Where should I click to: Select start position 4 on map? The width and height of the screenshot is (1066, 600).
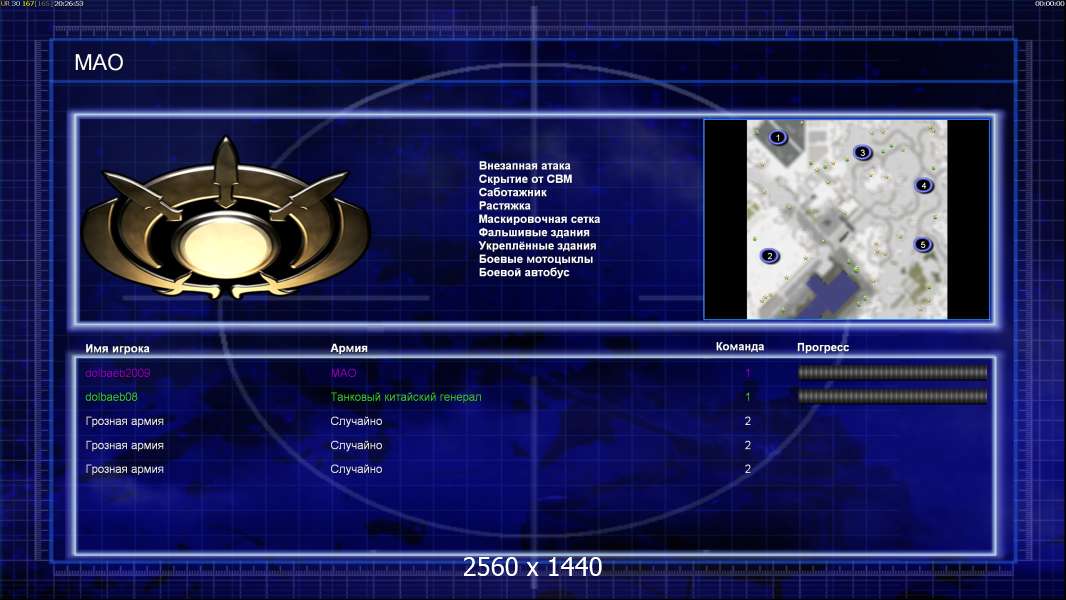[923, 185]
